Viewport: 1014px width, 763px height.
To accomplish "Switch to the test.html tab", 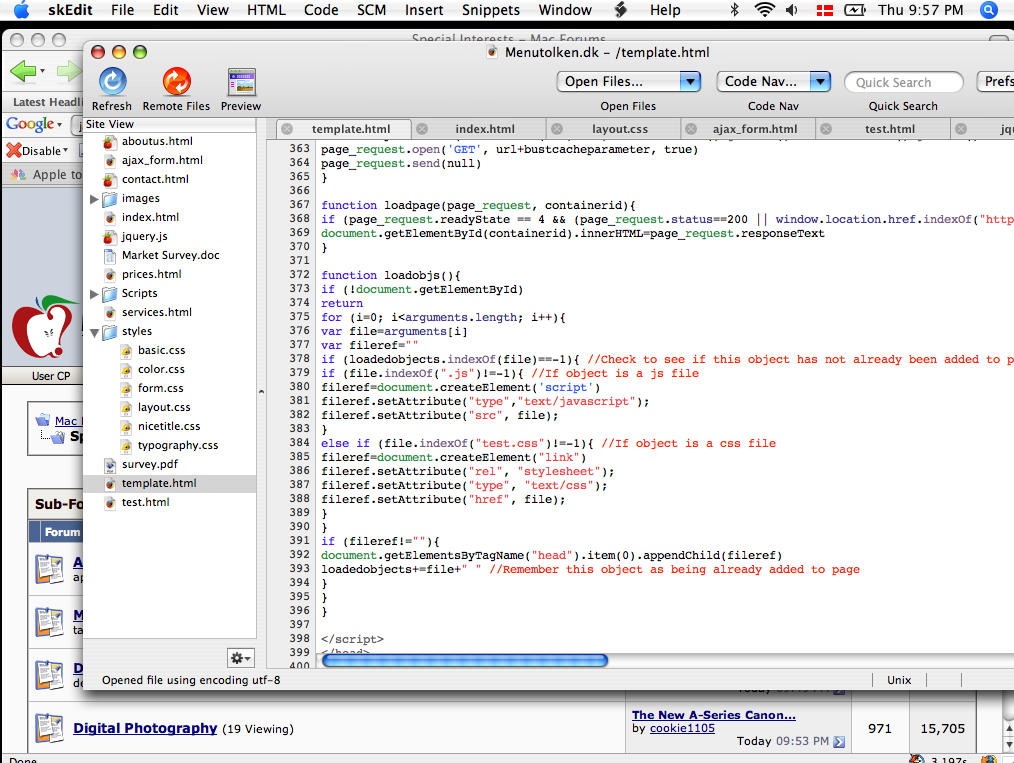I will point(890,129).
